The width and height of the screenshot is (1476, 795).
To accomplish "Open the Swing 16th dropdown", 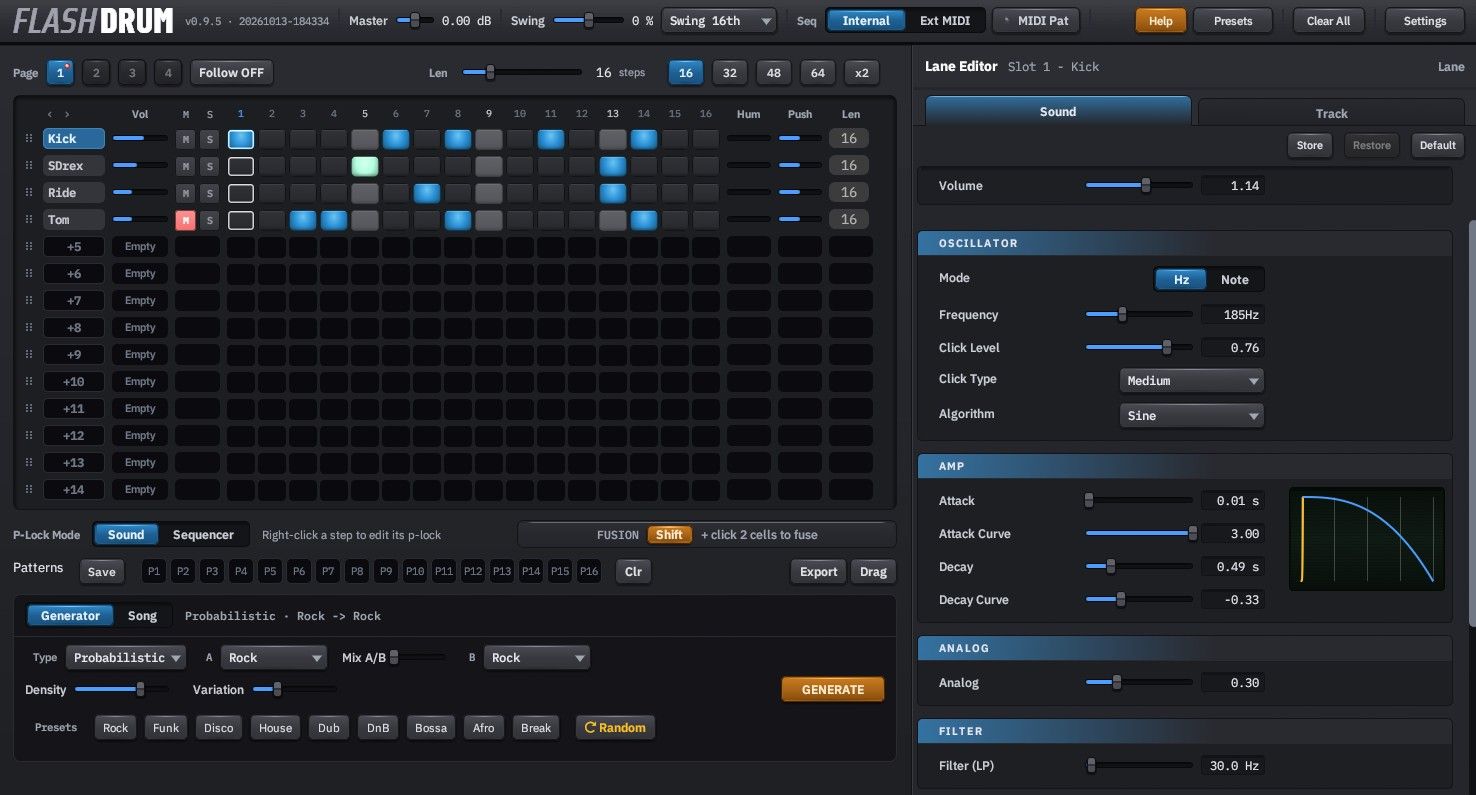I will pyautogui.click(x=719, y=21).
